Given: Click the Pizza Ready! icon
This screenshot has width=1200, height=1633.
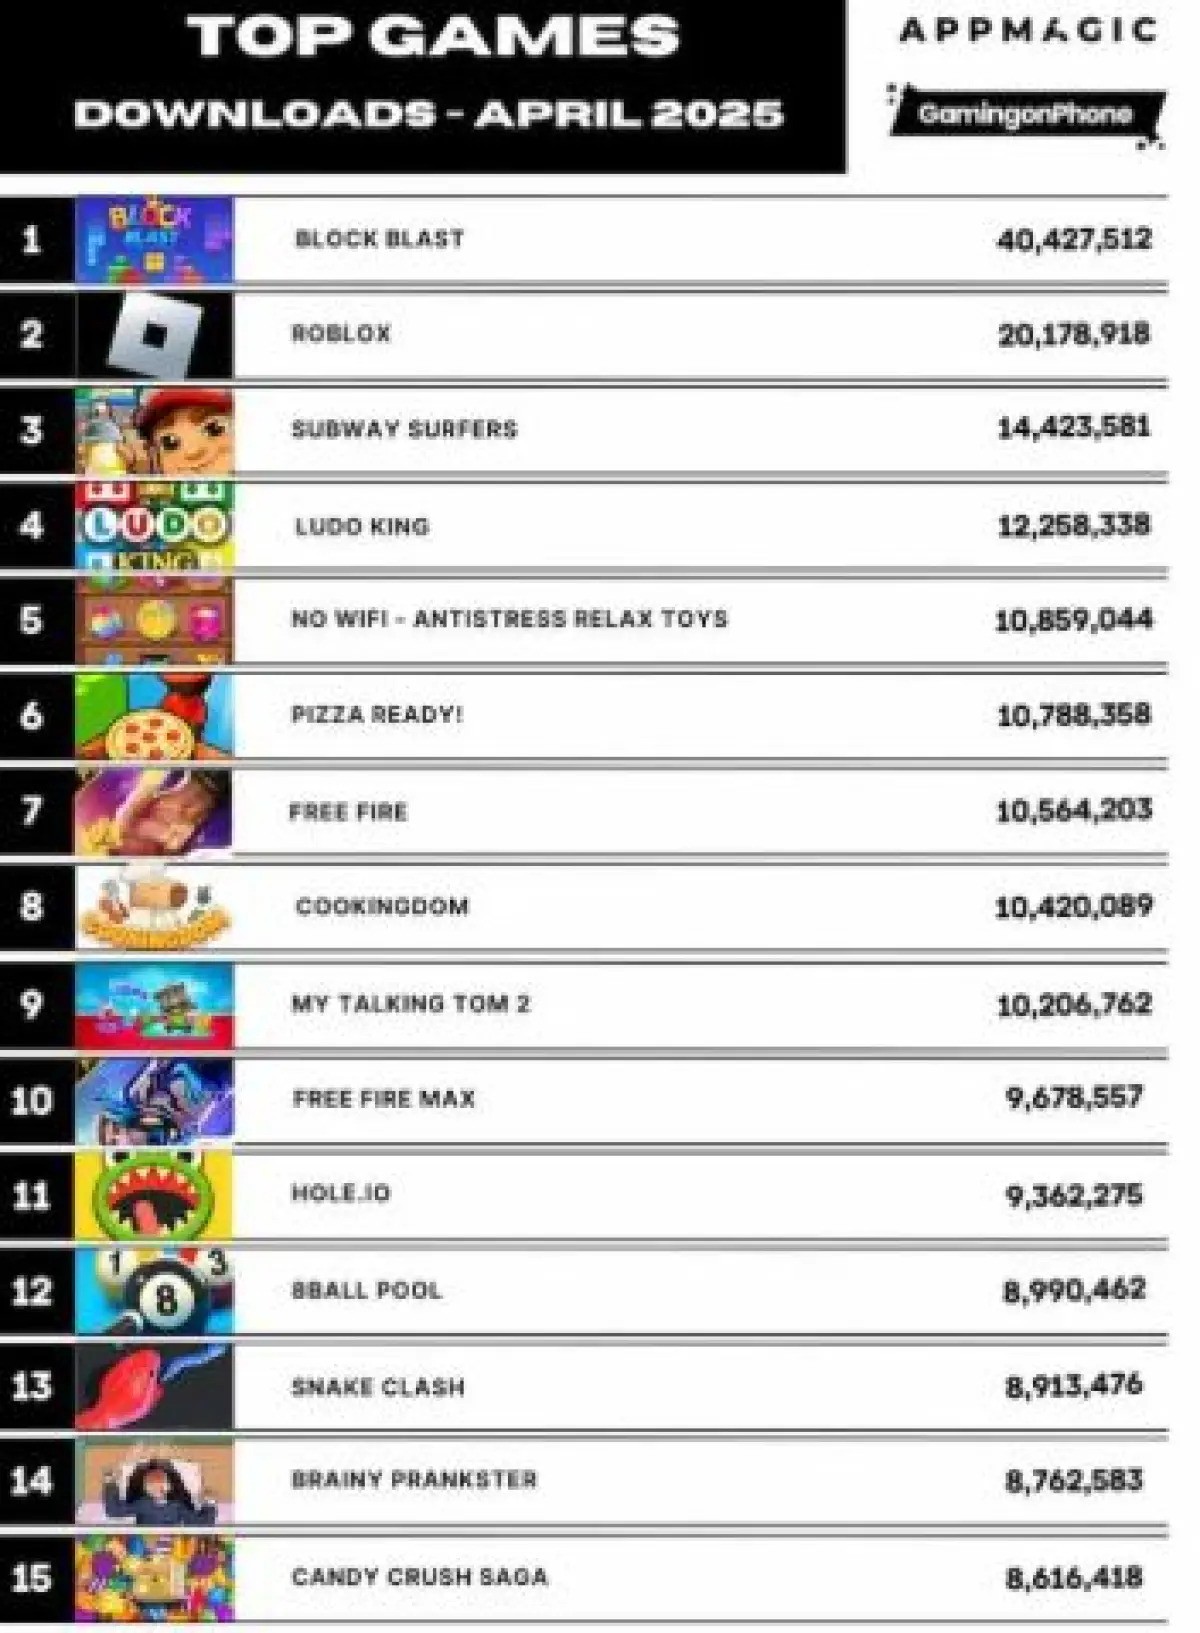Looking at the screenshot, I should pos(154,716).
